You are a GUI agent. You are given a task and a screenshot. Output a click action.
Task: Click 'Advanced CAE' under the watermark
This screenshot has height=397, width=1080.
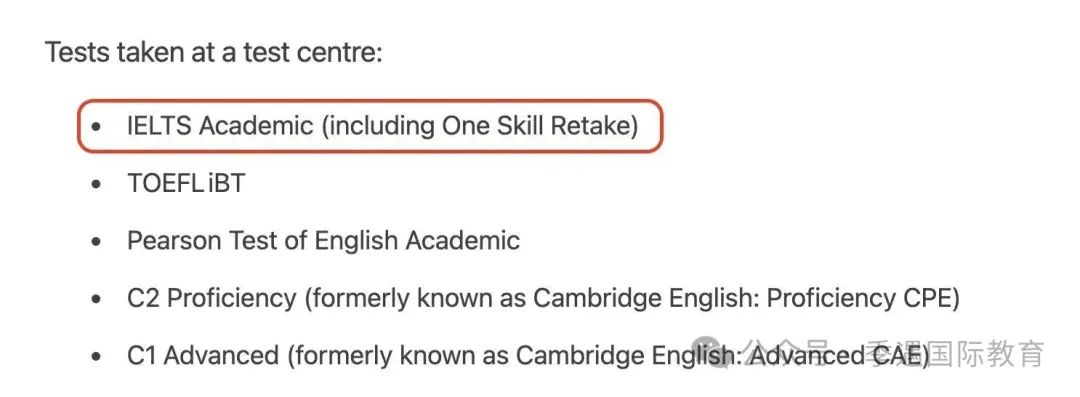[x=835, y=356]
